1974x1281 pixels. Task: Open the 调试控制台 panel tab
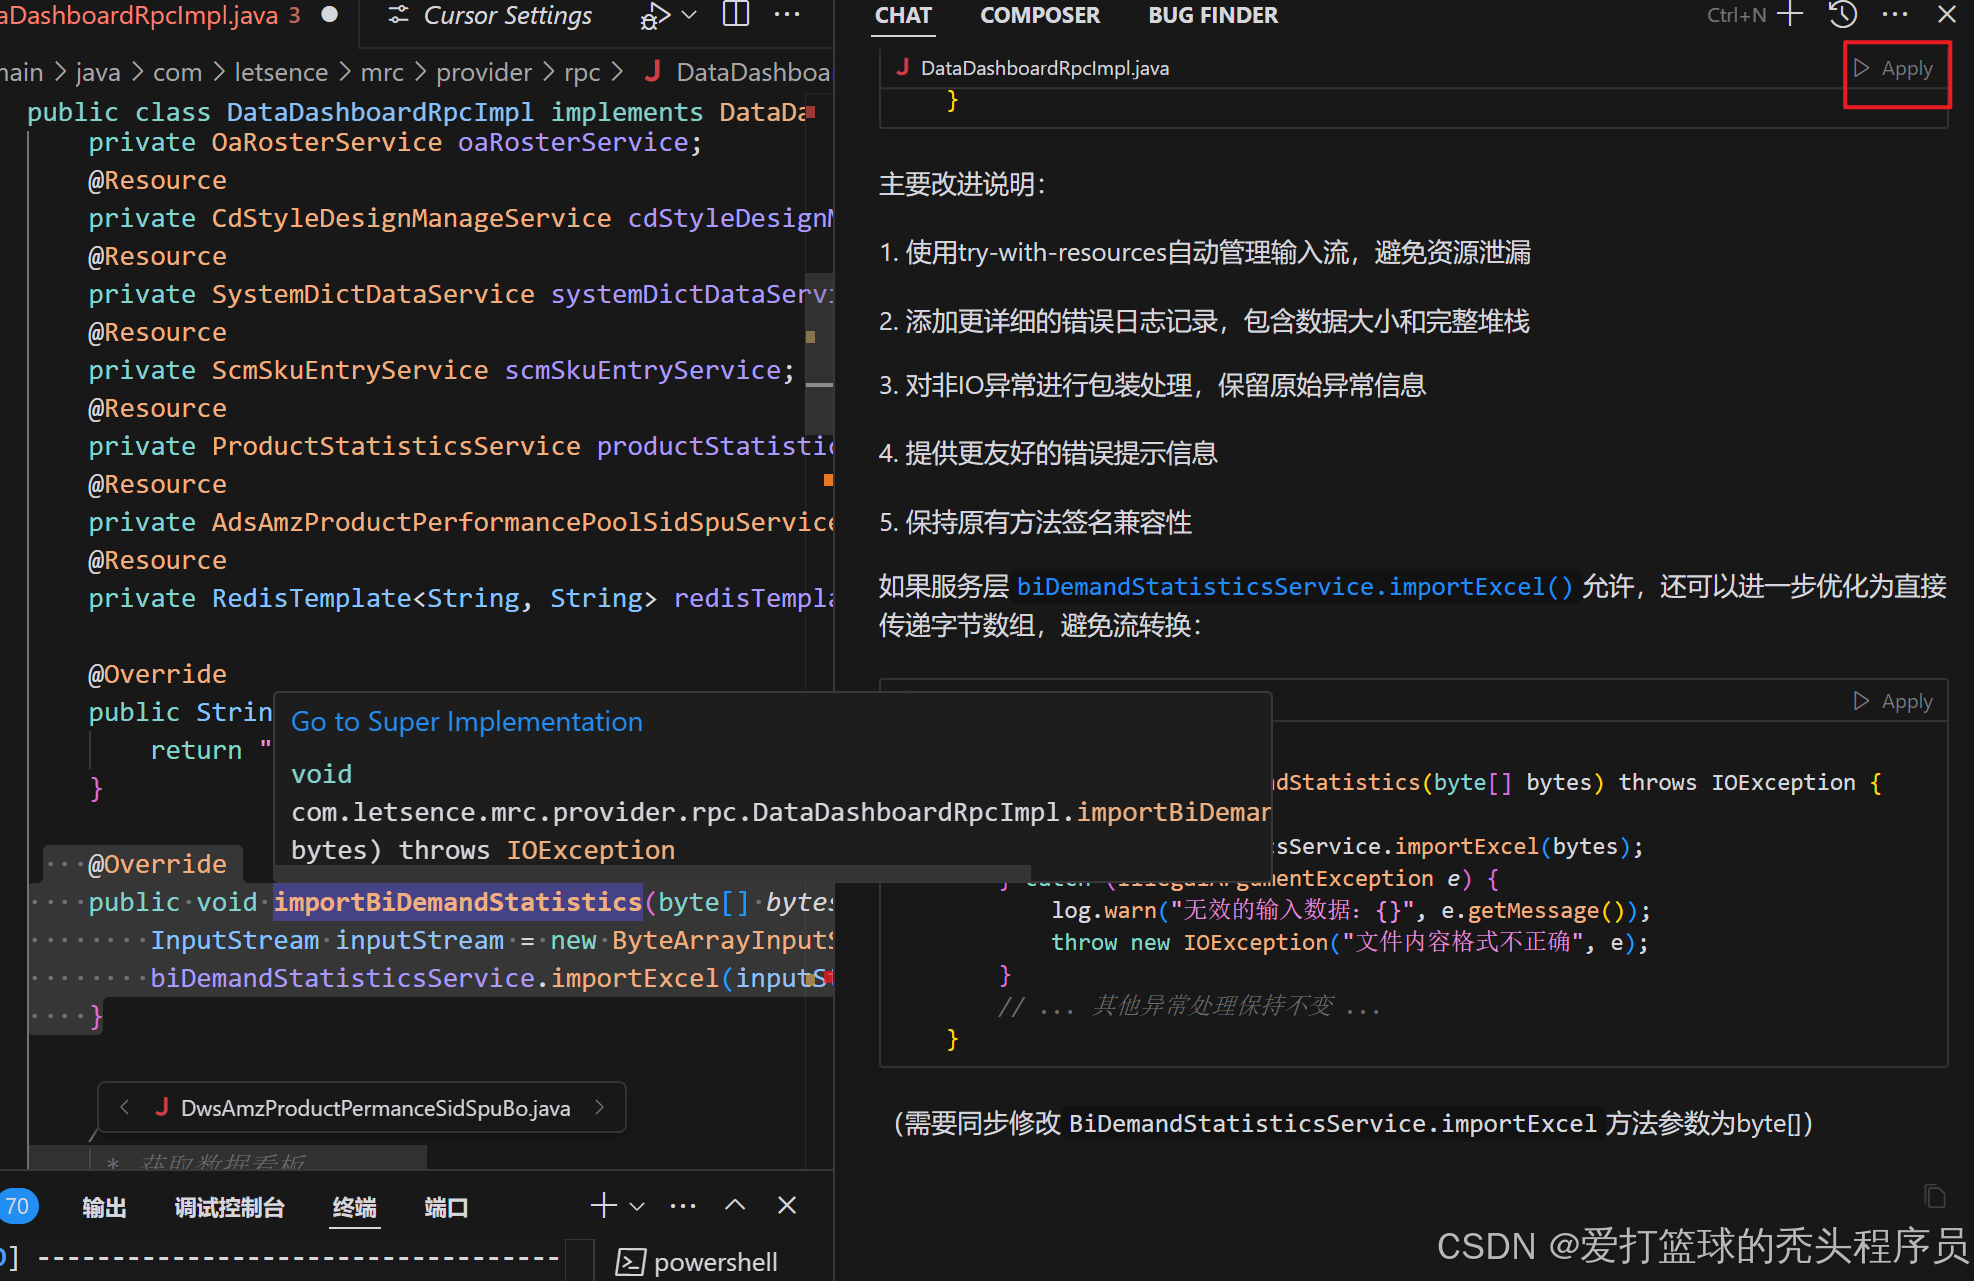pyautogui.click(x=229, y=1208)
